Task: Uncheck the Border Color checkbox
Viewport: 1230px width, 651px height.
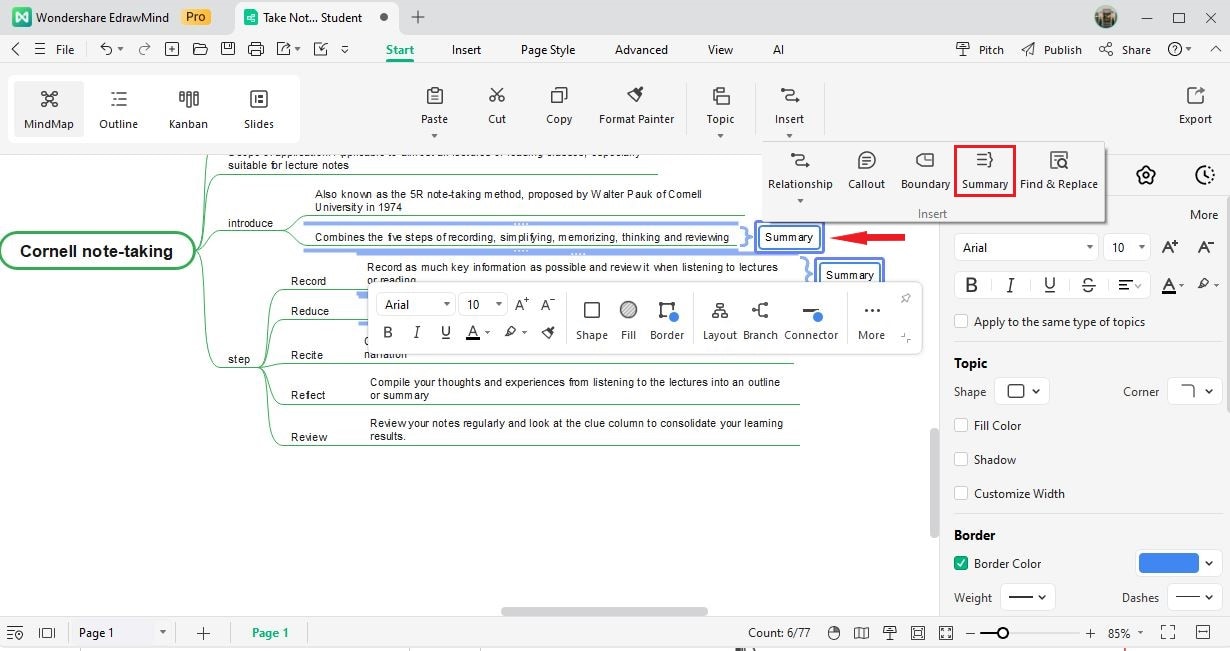Action: 961,564
